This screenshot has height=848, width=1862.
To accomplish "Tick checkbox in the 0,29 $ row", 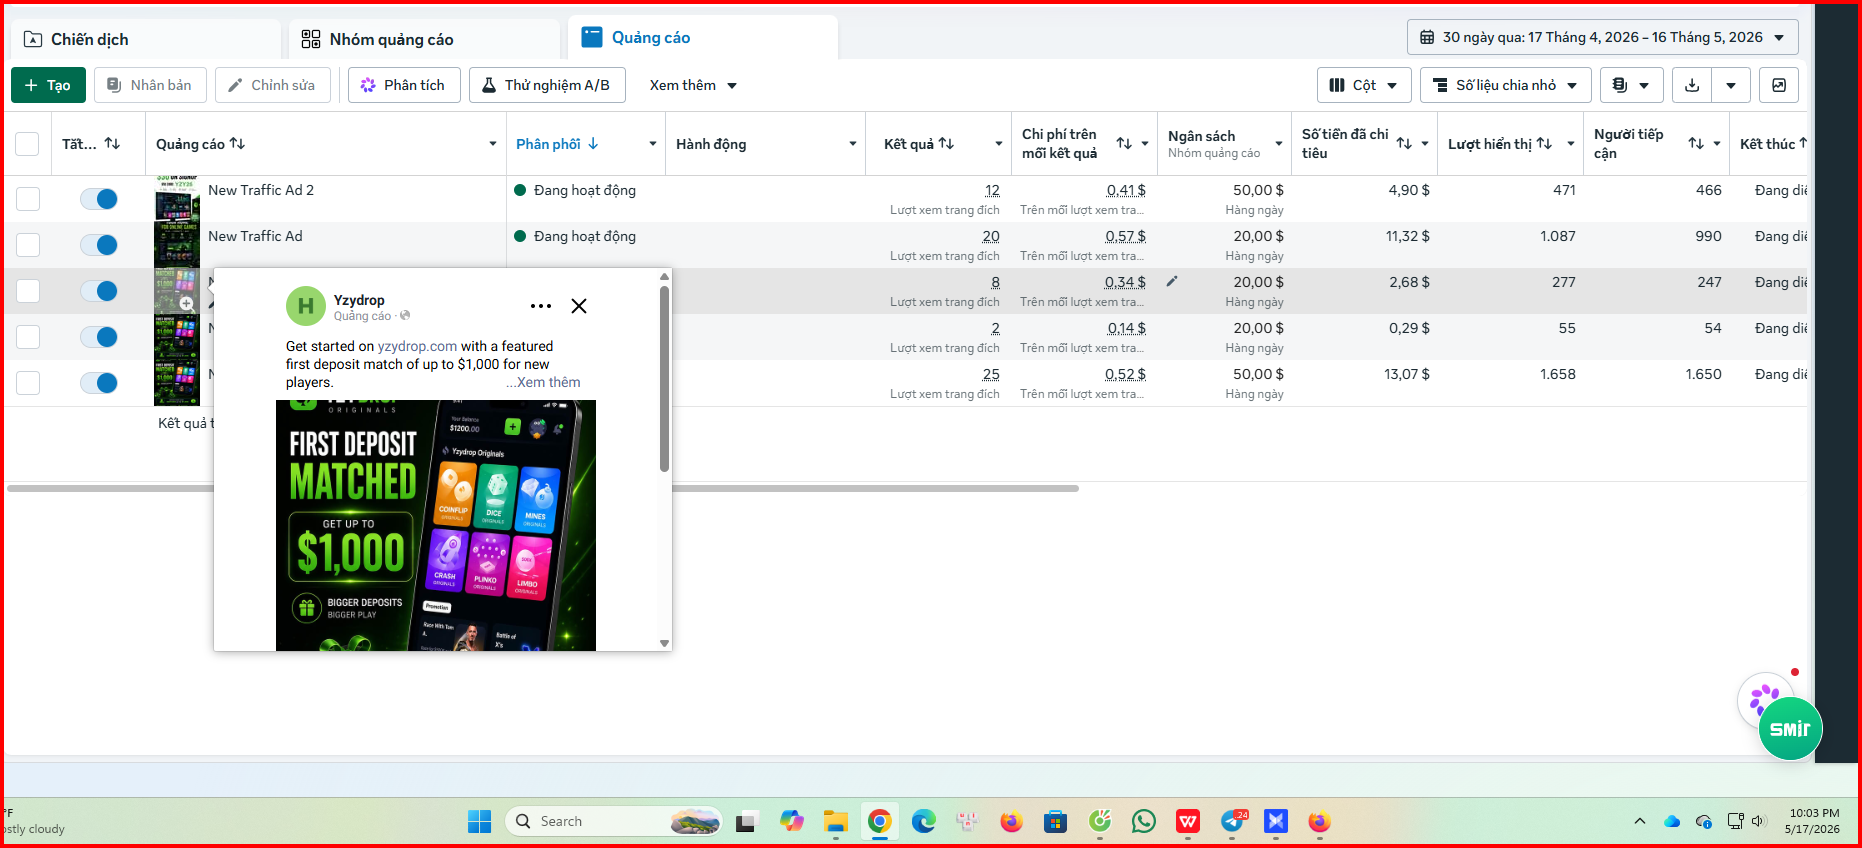I will pos(28,337).
